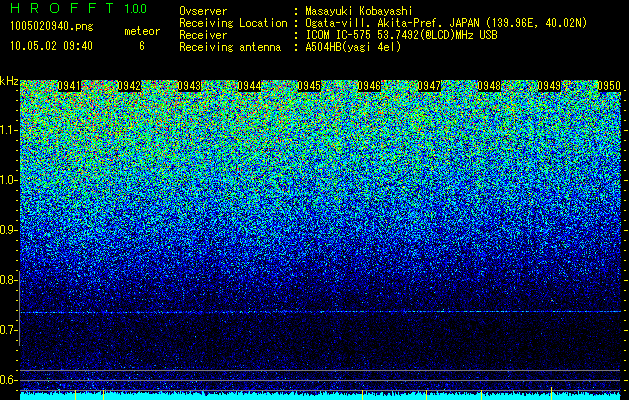Screen dimensions: 629x400
Task: Select the file name 1005020940.png
Action: [x=52, y=26]
